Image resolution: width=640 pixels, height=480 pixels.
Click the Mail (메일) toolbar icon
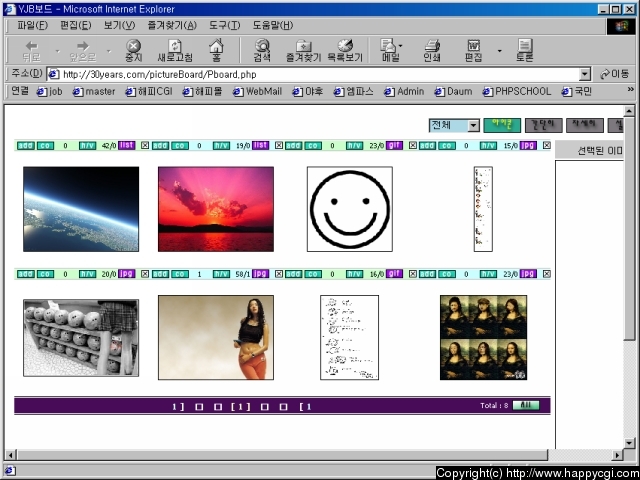(x=389, y=51)
